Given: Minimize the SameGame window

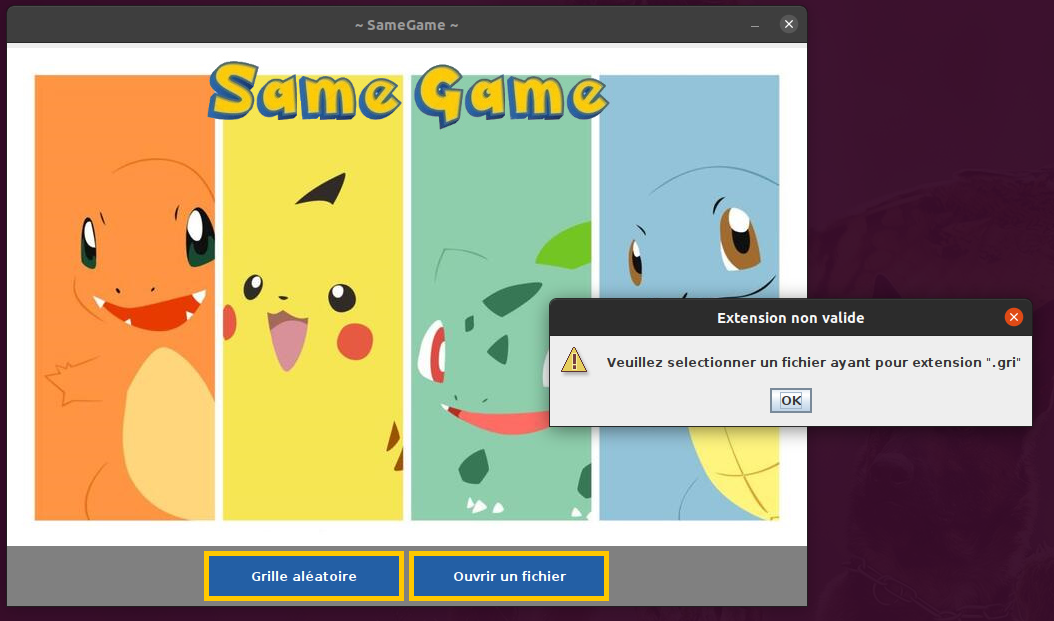Looking at the screenshot, I should pyautogui.click(x=755, y=25).
